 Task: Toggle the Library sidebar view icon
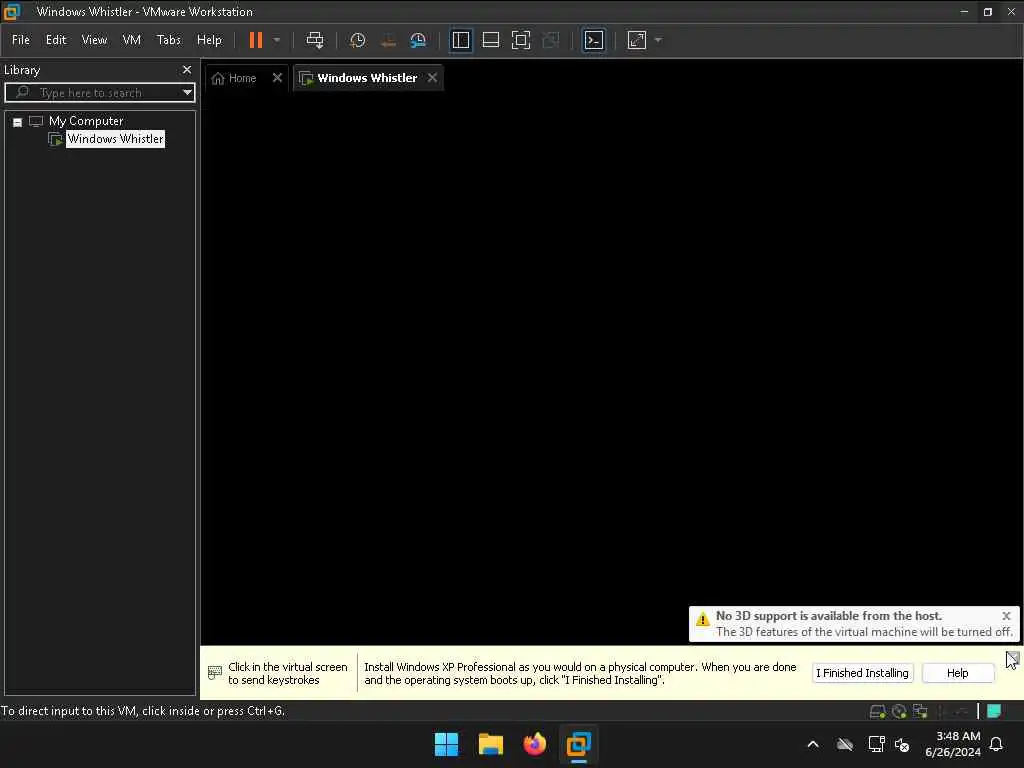pyautogui.click(x=460, y=40)
